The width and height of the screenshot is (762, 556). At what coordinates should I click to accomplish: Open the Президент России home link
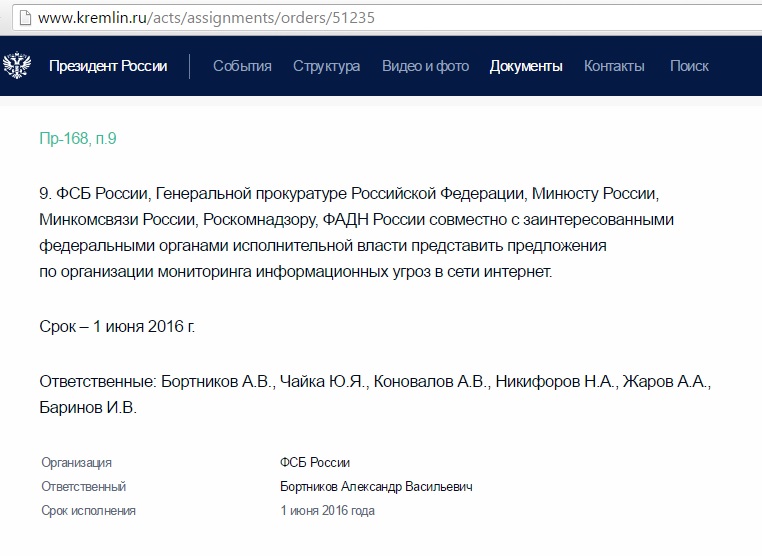pos(108,66)
